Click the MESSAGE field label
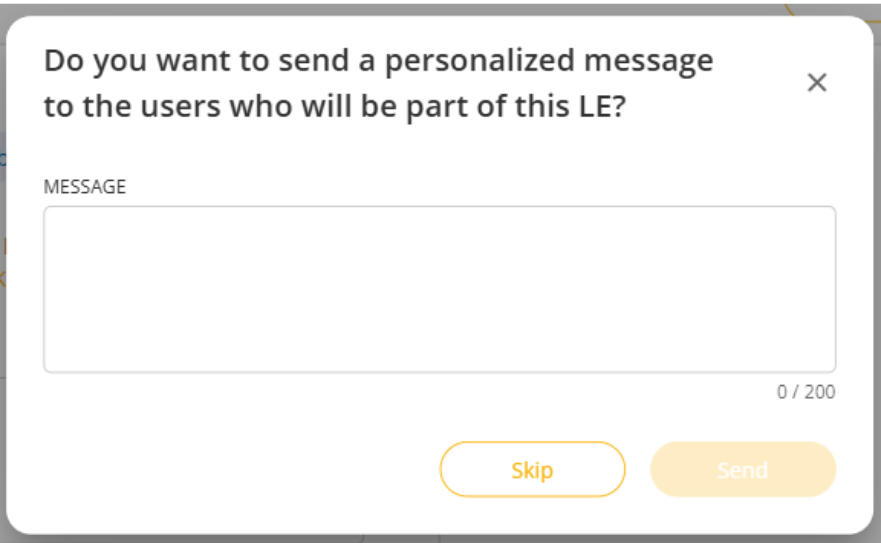881x543 pixels. coord(85,186)
